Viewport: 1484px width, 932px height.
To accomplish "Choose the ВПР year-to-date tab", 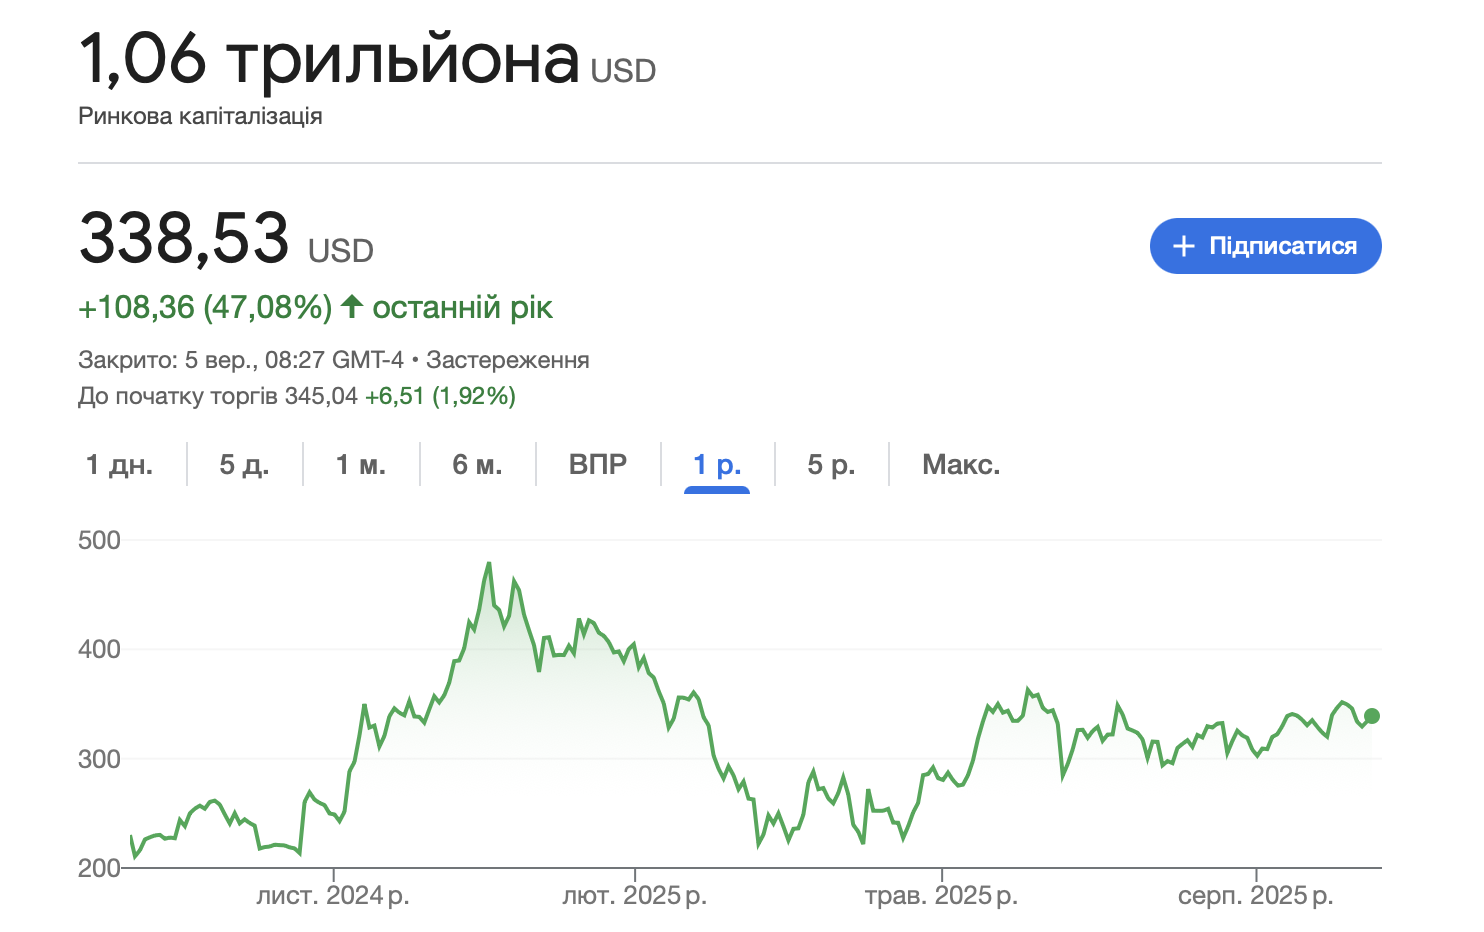I will 598,465.
